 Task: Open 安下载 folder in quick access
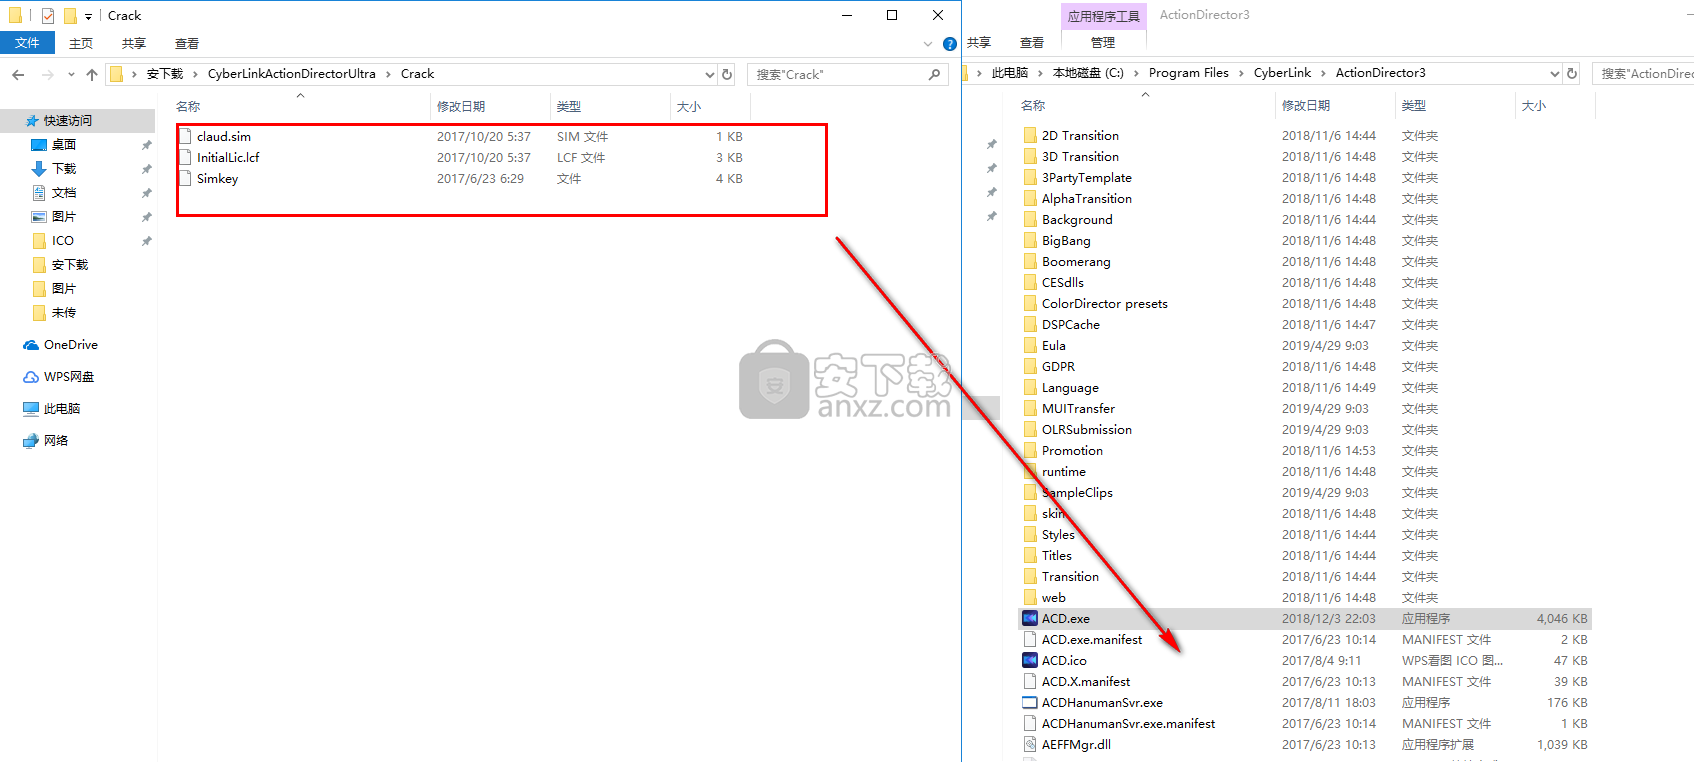tap(70, 265)
